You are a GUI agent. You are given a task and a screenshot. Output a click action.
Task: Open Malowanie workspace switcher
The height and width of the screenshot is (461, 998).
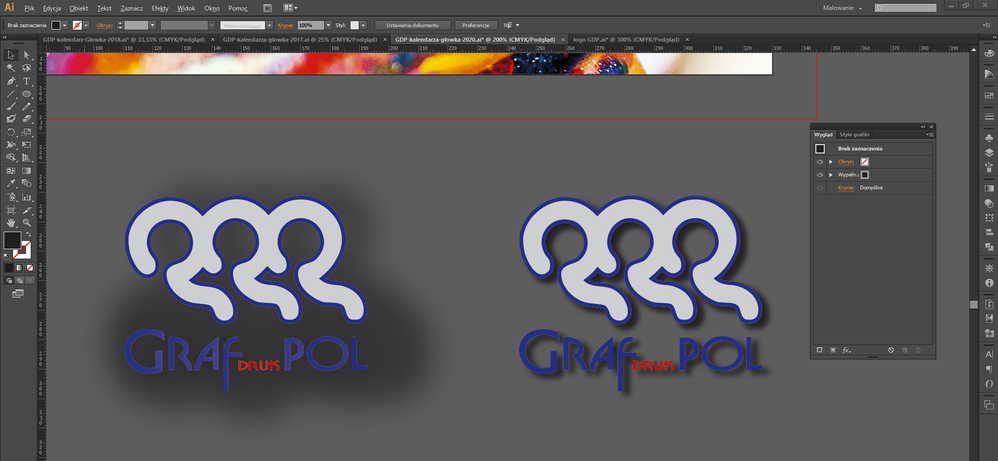click(x=842, y=8)
